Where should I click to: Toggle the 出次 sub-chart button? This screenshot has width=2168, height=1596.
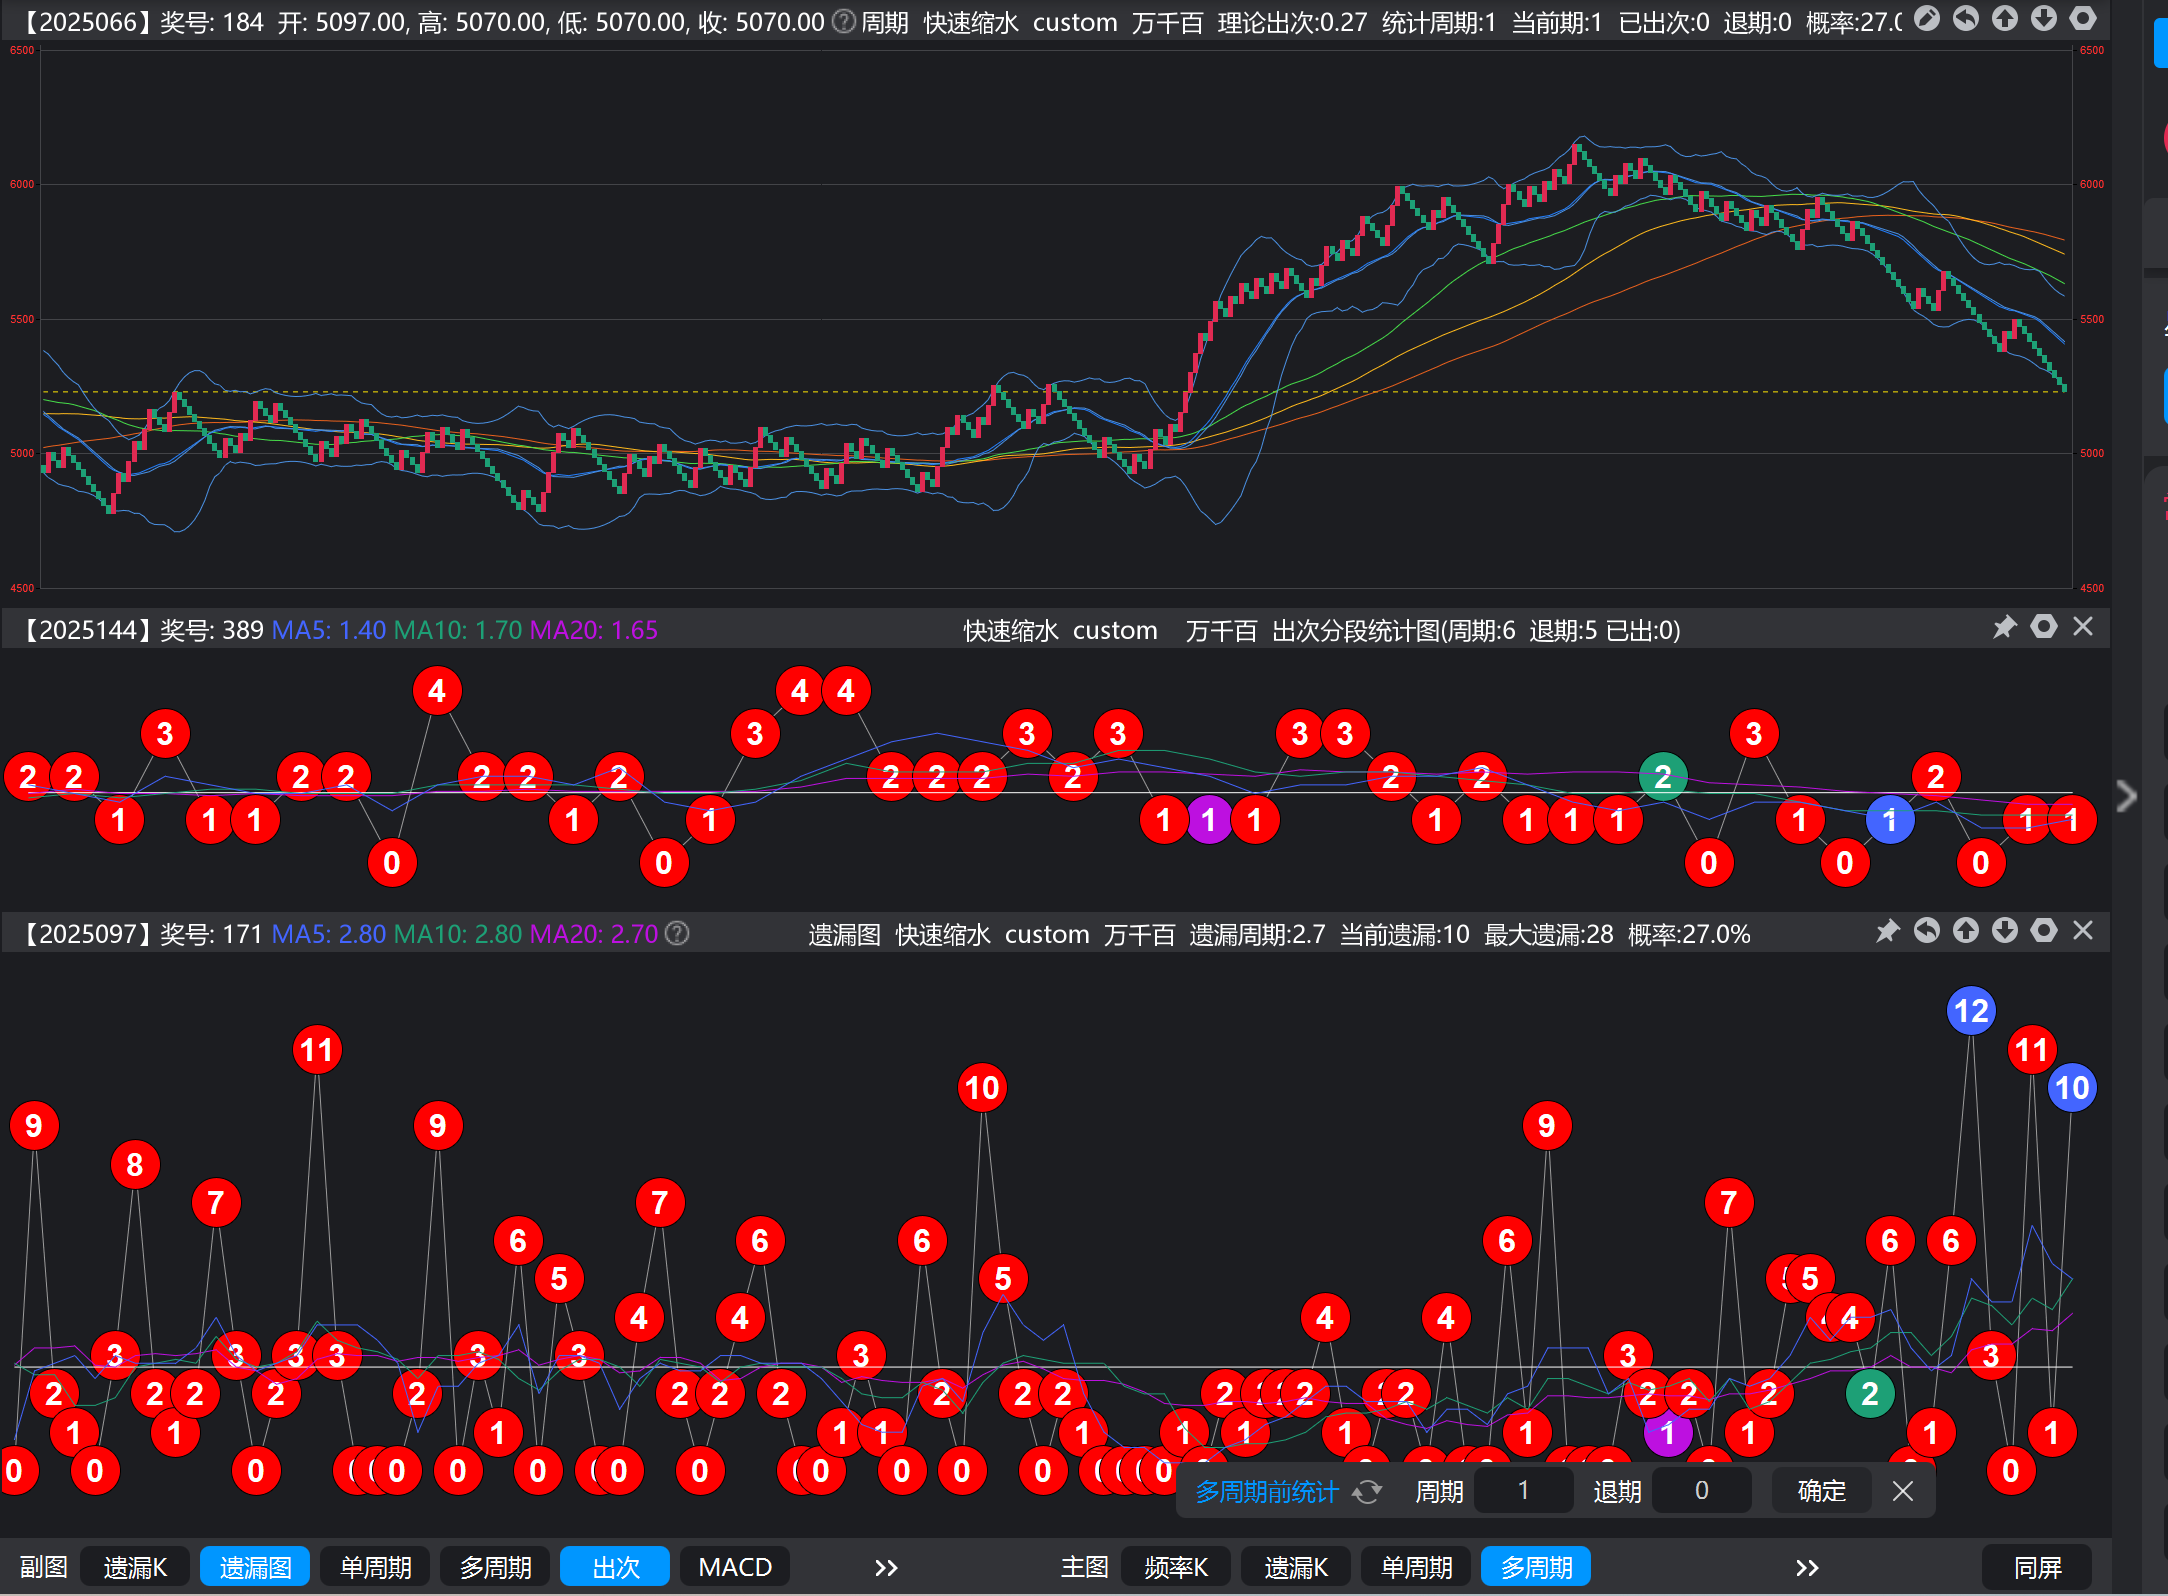click(x=615, y=1567)
